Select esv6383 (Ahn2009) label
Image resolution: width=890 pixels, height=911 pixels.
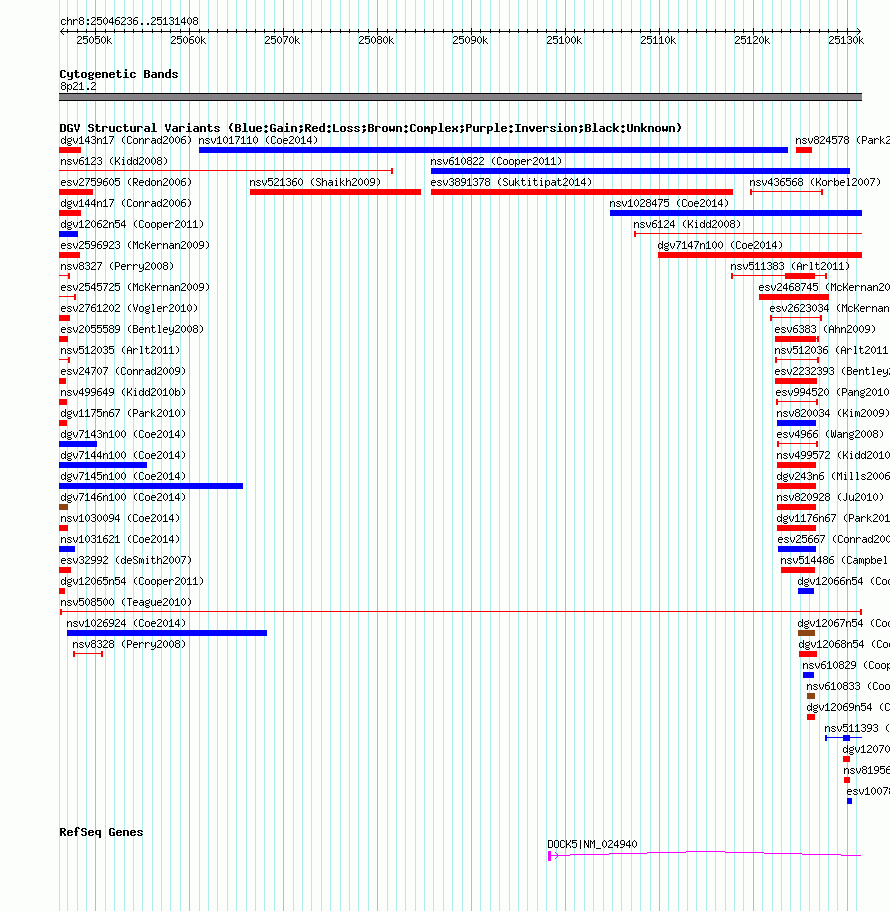click(x=825, y=328)
